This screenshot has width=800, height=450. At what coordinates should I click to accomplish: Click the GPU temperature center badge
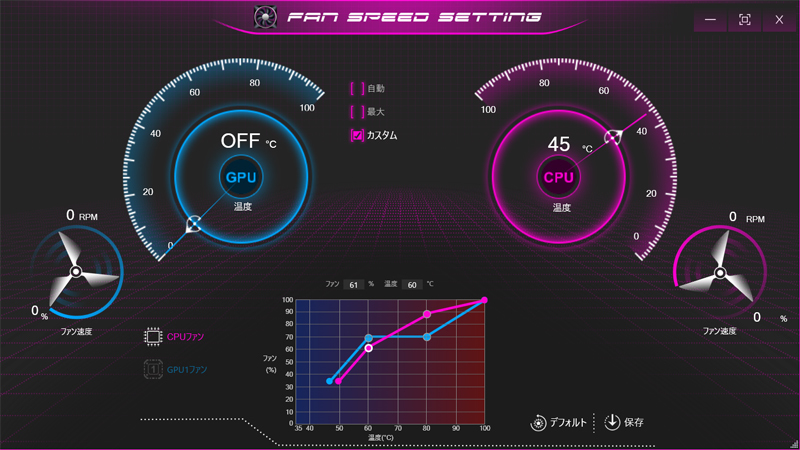click(x=241, y=177)
